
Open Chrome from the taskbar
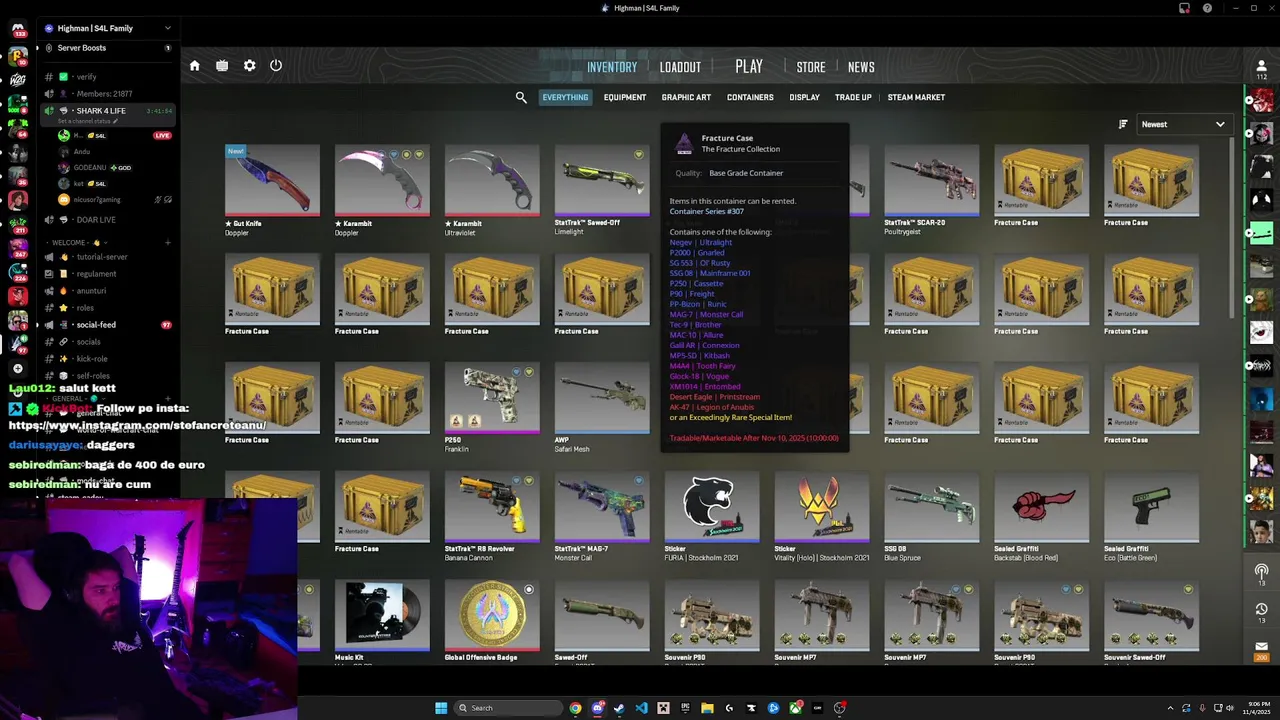575,708
